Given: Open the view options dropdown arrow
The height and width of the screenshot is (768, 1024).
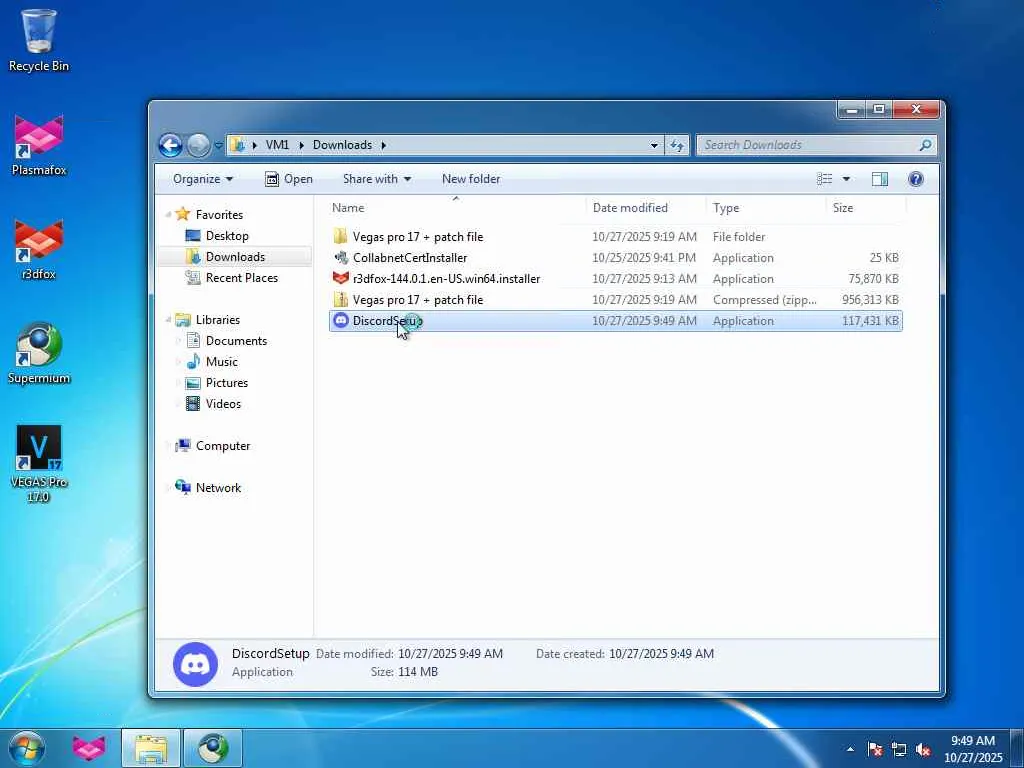Looking at the screenshot, I should 846,179.
